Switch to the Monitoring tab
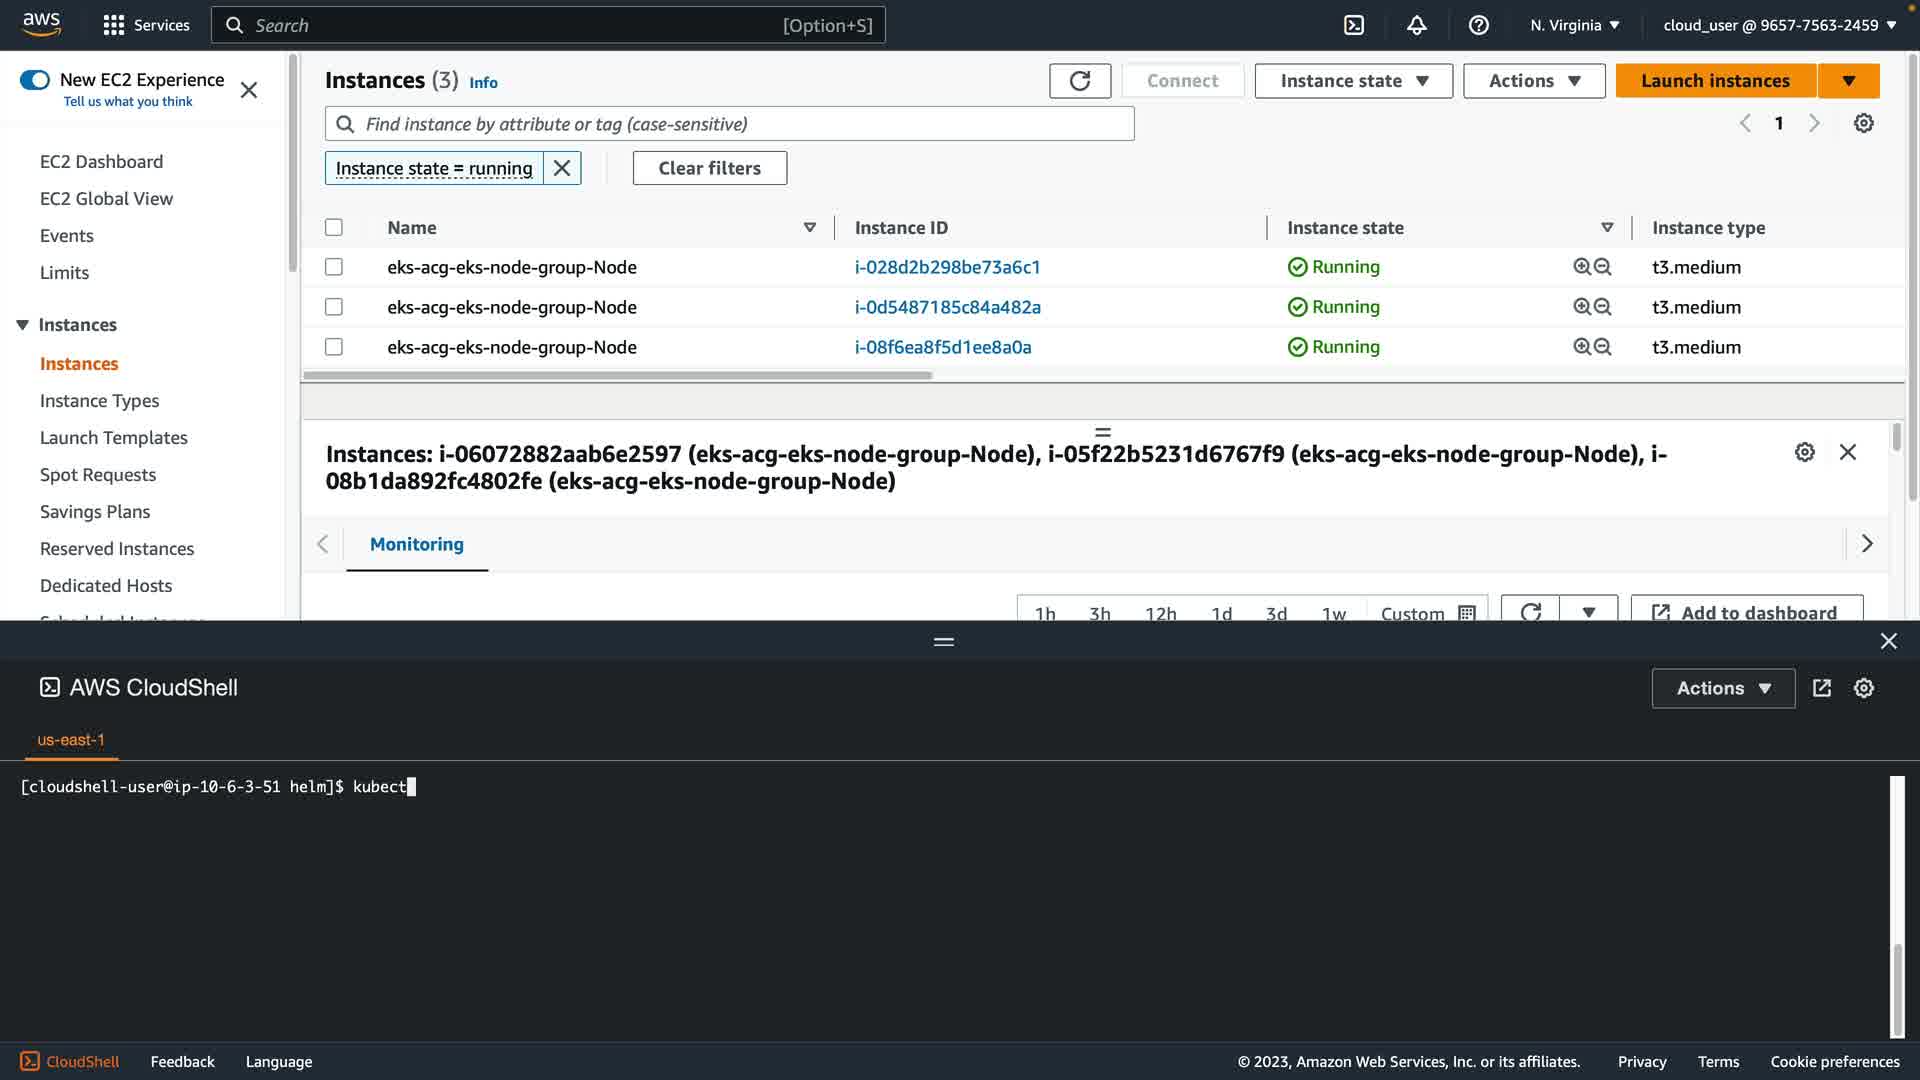The image size is (1920, 1080). (417, 544)
